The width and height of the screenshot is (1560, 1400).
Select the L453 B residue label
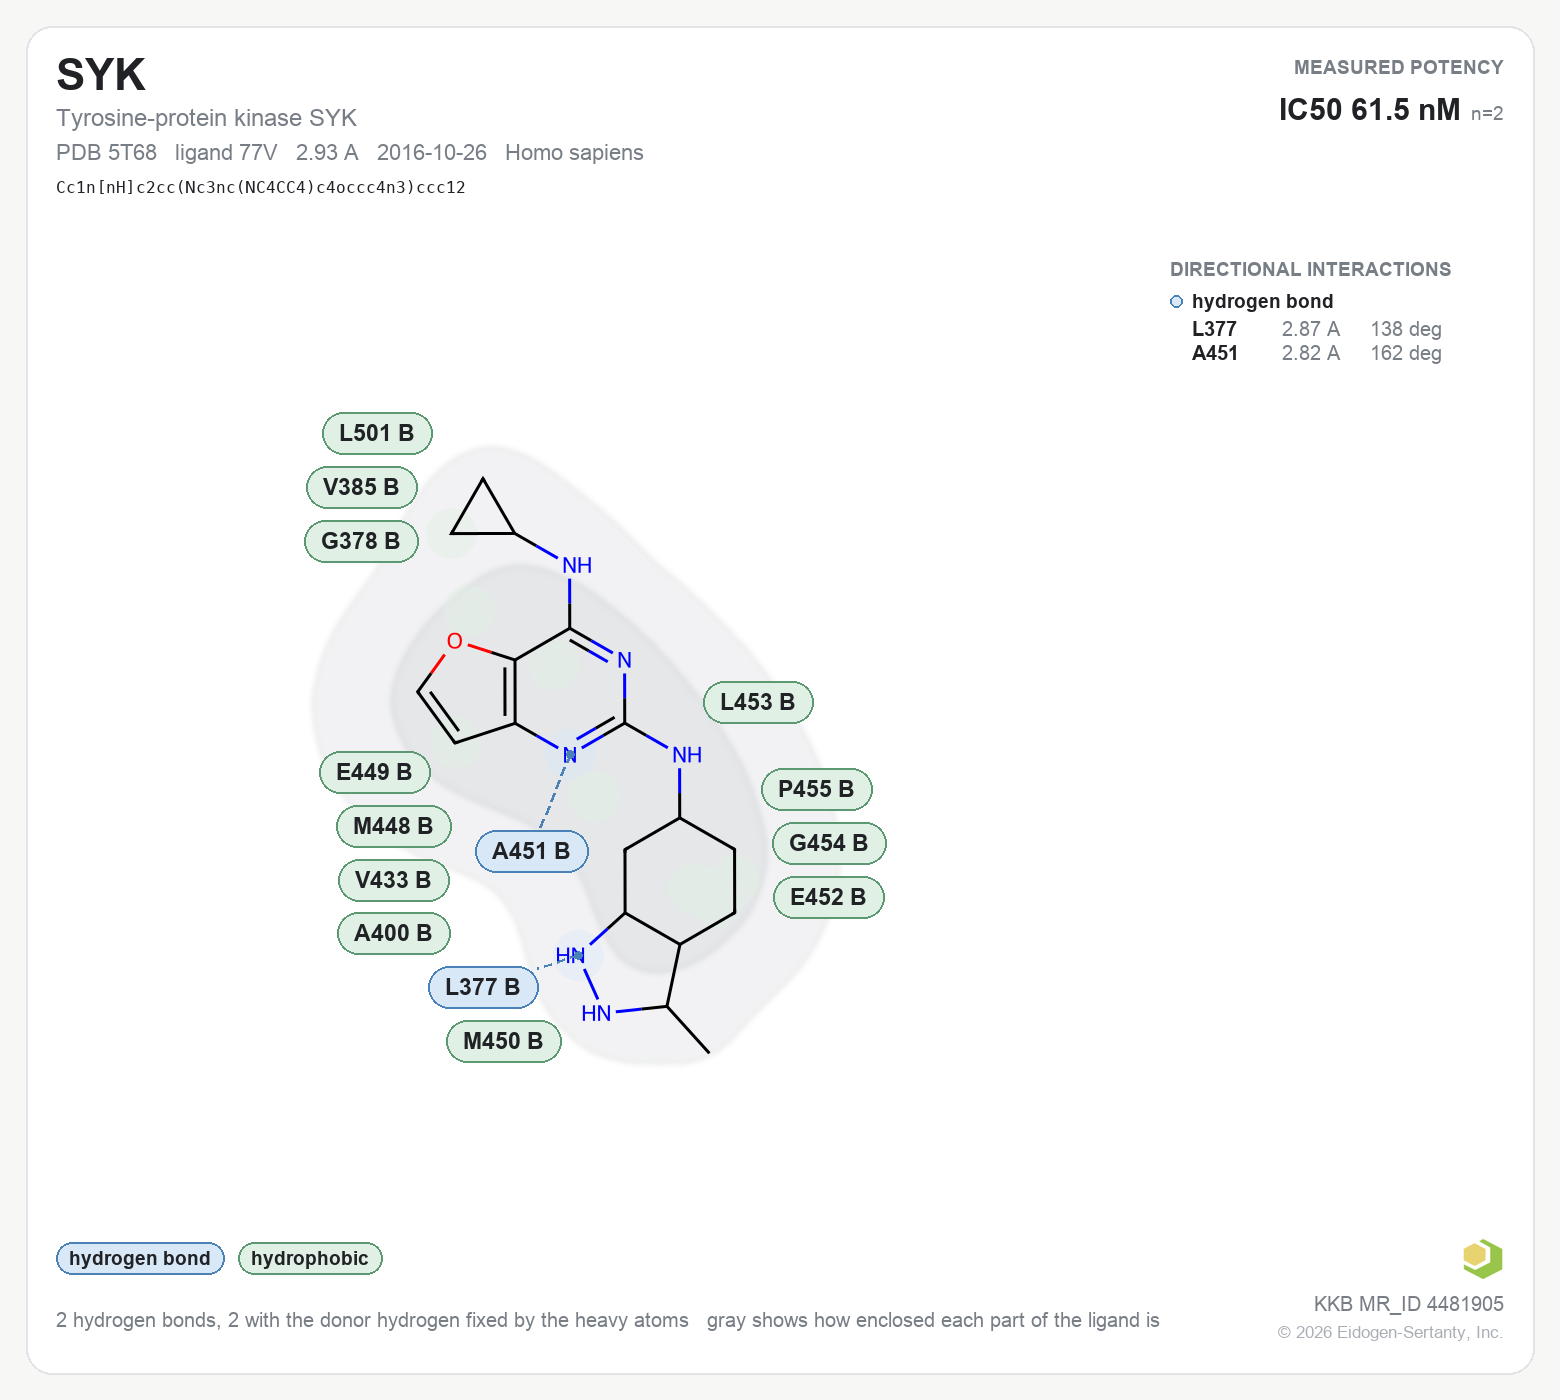point(758,702)
